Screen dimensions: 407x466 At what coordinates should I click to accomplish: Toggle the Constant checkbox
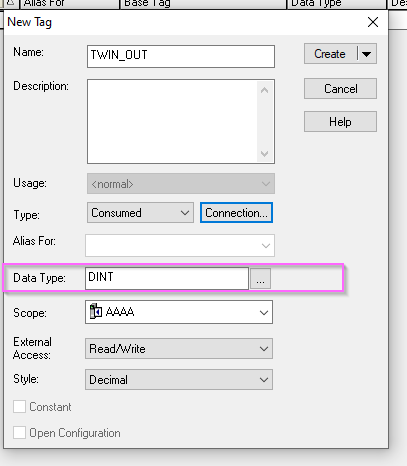pyautogui.click(x=19, y=407)
